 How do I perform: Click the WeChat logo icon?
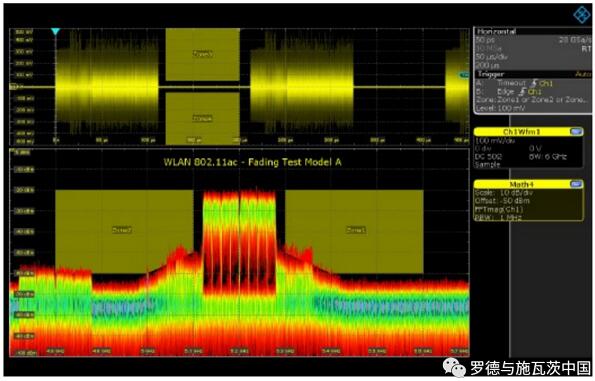(453, 368)
